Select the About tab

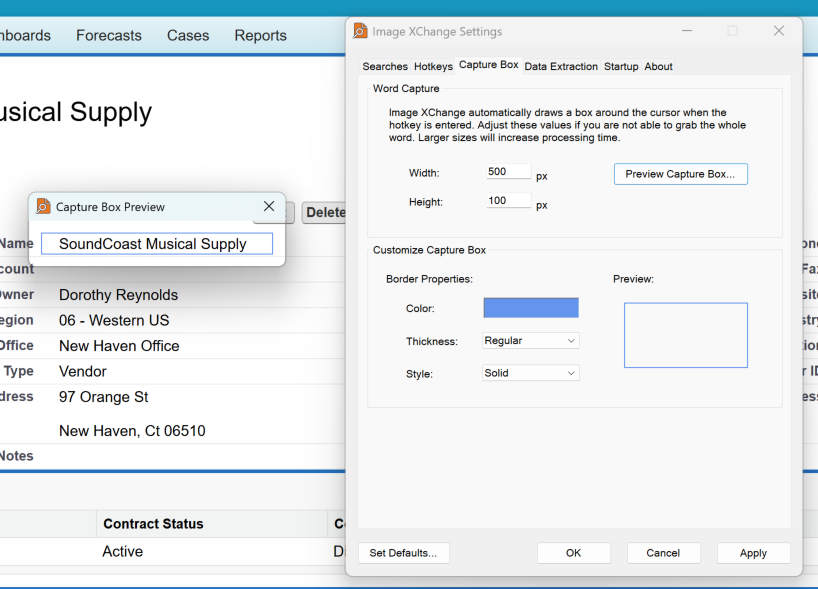pos(658,67)
